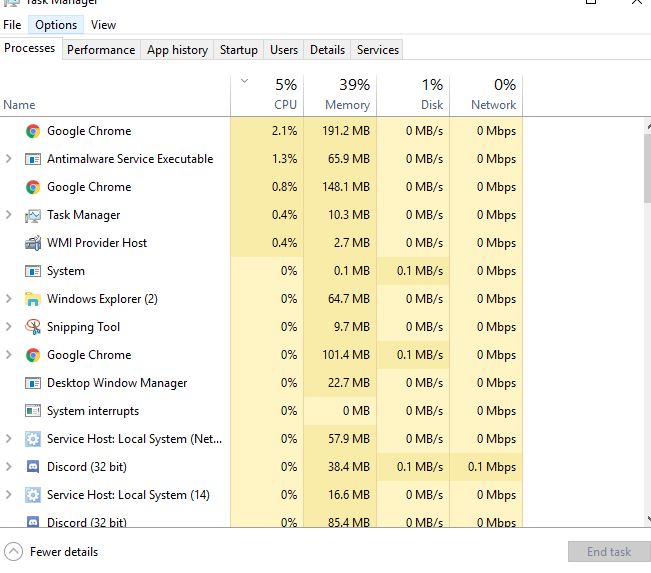The width and height of the screenshot is (651, 573).
Task: Click the Google Chrome icon using 191.2 MB
Action: (x=33, y=131)
